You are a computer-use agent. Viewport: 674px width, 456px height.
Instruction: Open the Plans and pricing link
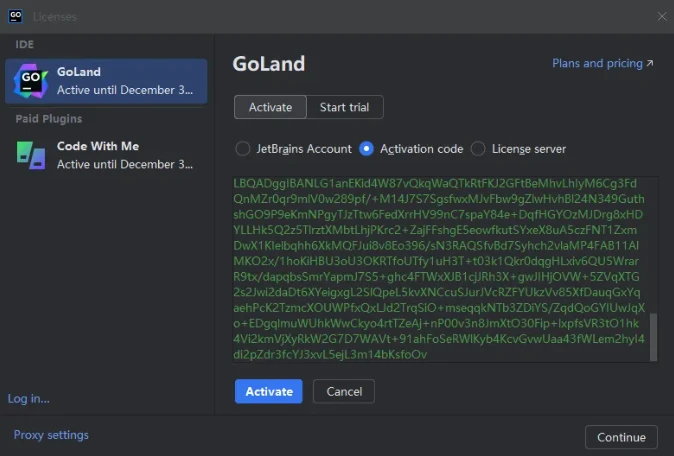click(597, 63)
